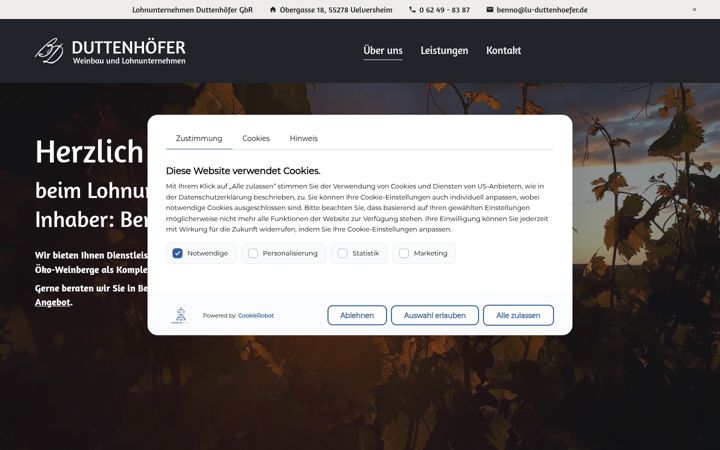Click the benno@lu-duttenhoefer.de email address
Viewport: 720px width, 450px height.
click(x=542, y=10)
